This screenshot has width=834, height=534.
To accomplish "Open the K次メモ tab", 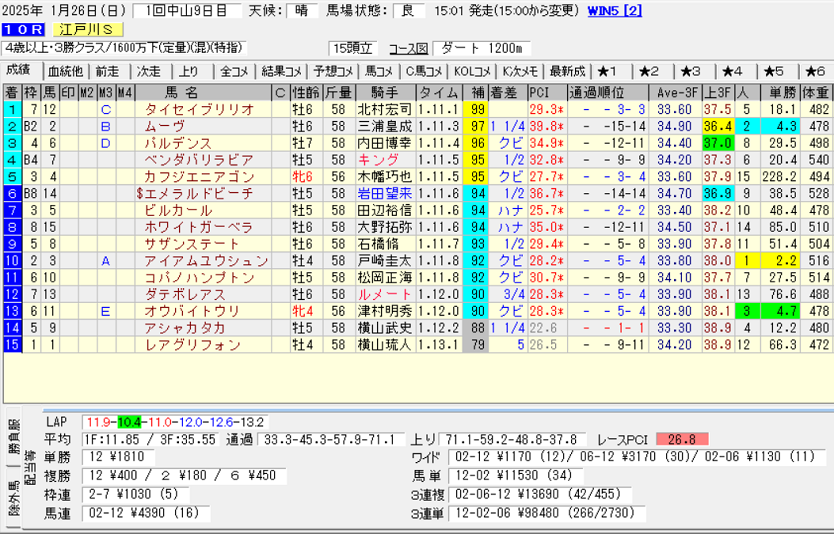I will click(x=520, y=71).
